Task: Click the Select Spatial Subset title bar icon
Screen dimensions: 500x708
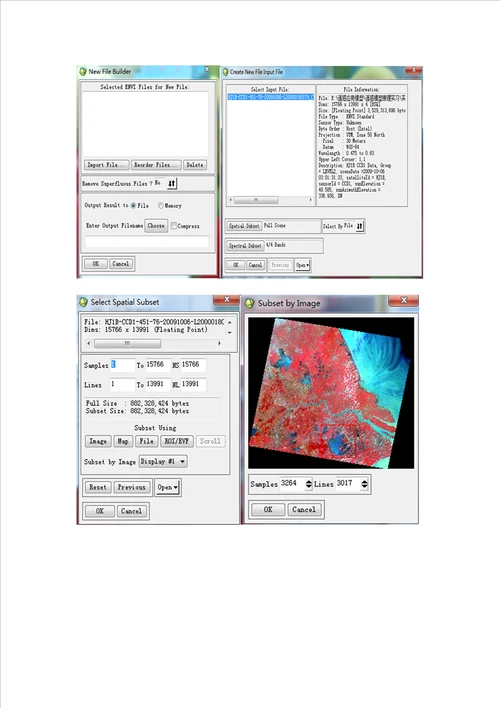Action: tap(84, 302)
